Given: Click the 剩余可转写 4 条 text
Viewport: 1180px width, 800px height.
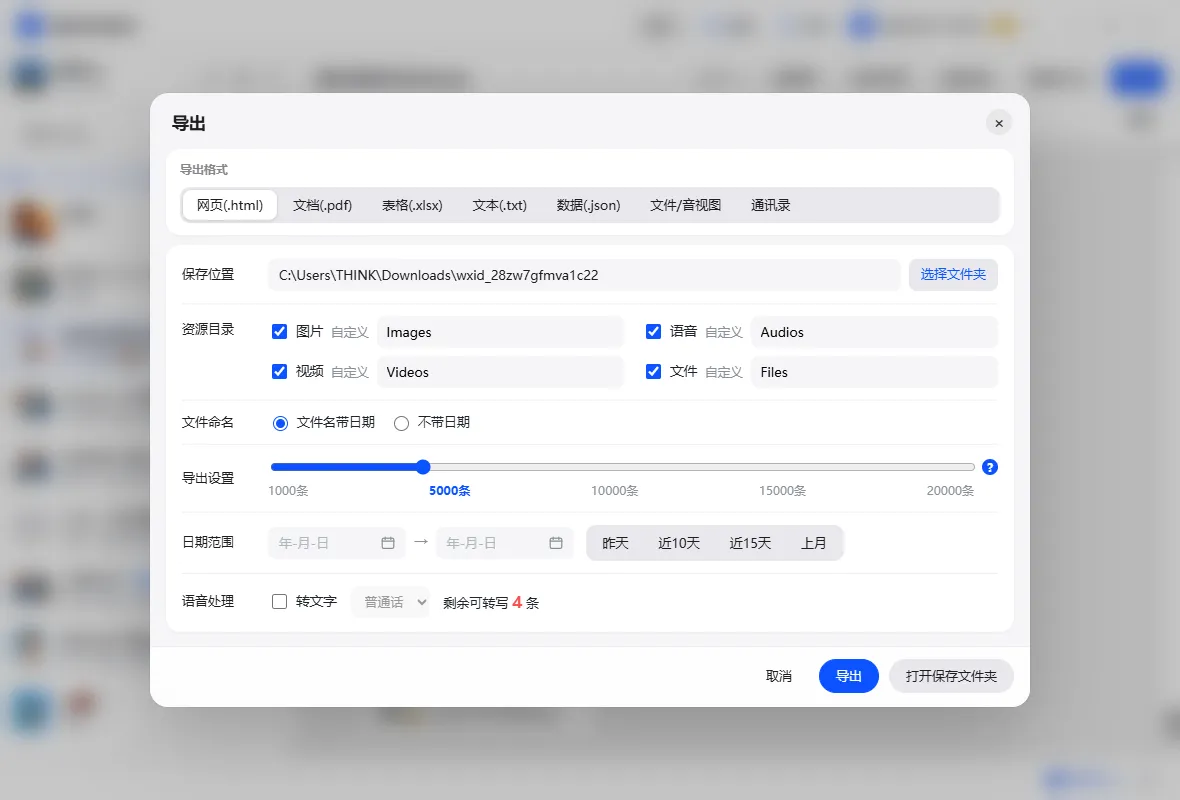Looking at the screenshot, I should click(x=491, y=603).
